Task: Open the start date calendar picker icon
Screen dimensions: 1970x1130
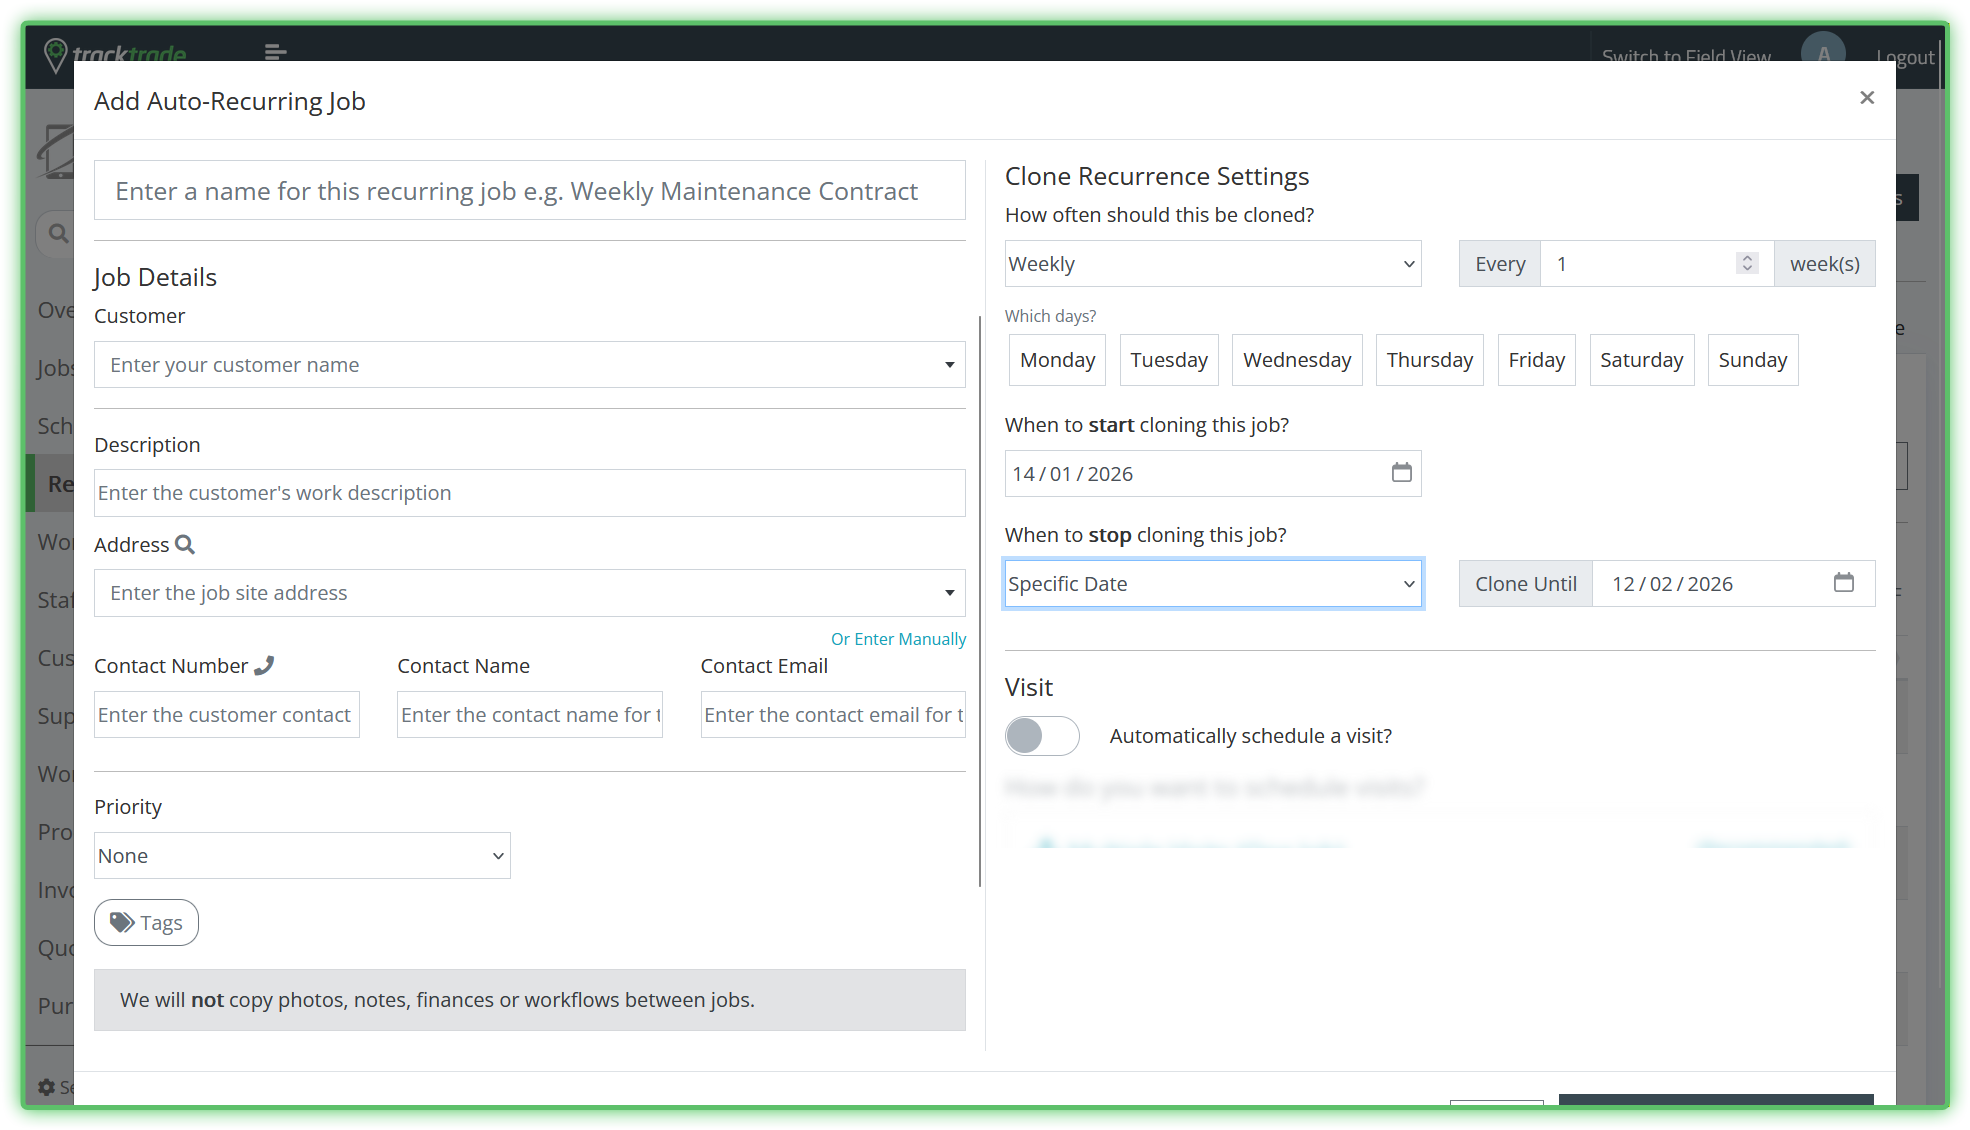Action: 1401,473
